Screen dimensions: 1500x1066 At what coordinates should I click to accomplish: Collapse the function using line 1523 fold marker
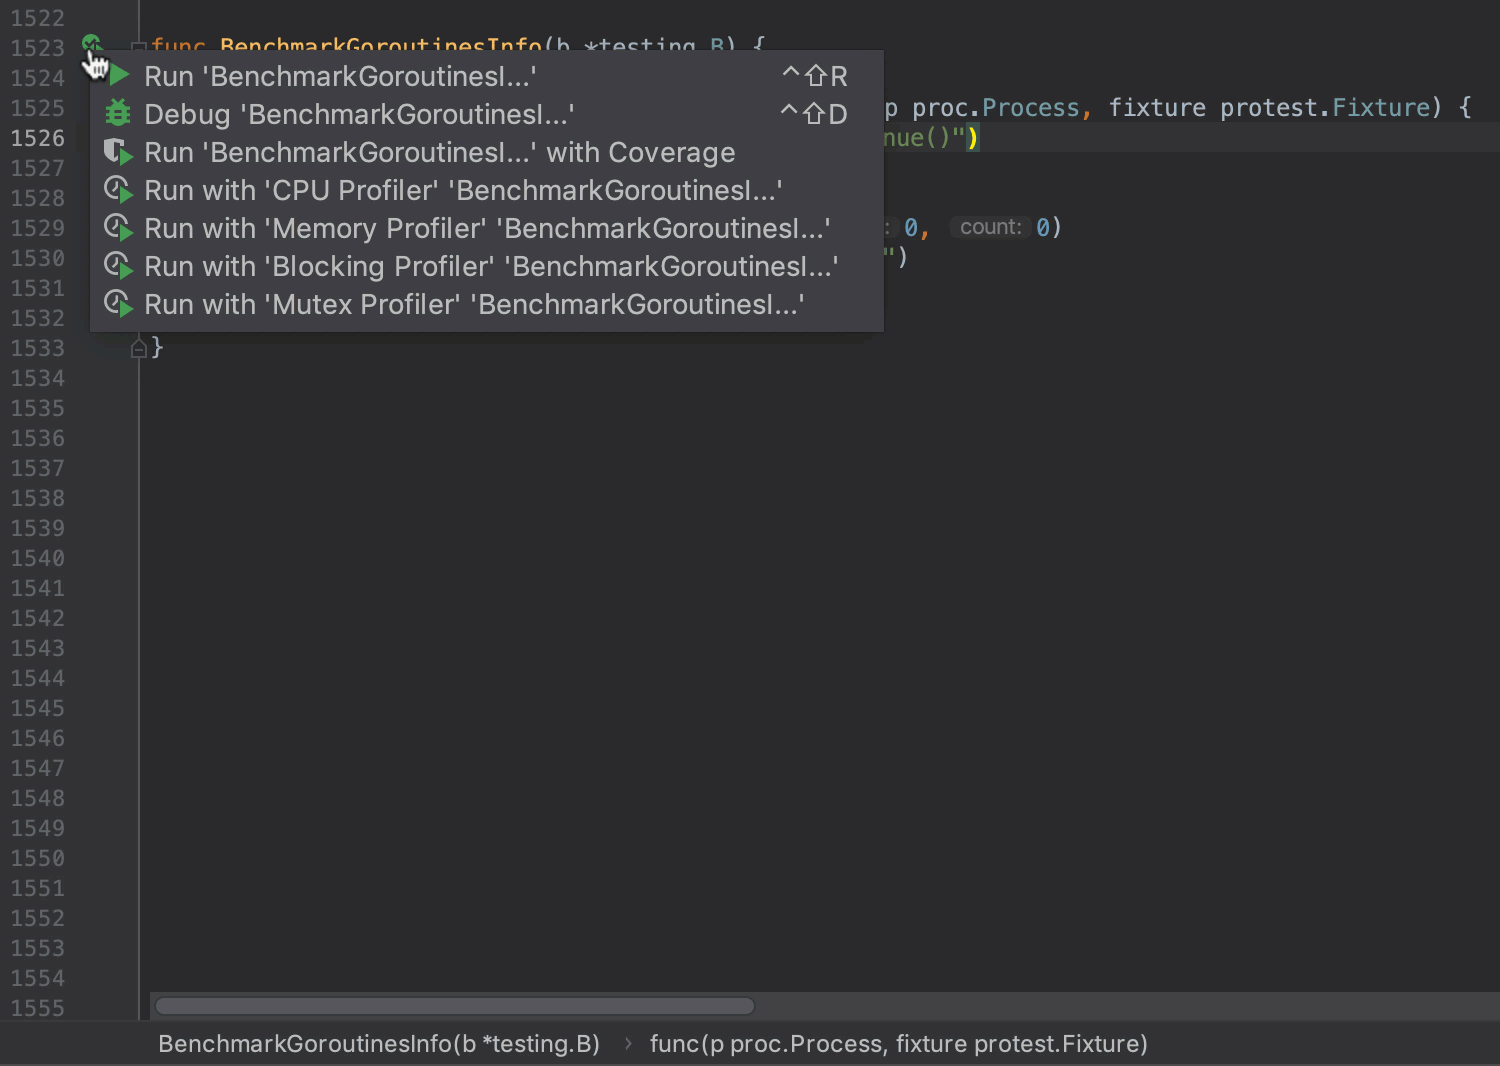point(139,47)
